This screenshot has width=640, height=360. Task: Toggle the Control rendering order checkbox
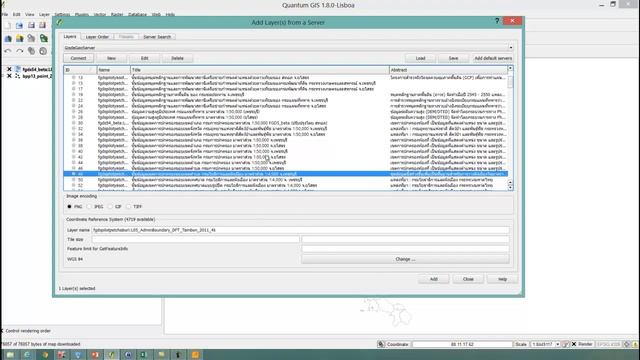coord(2,331)
